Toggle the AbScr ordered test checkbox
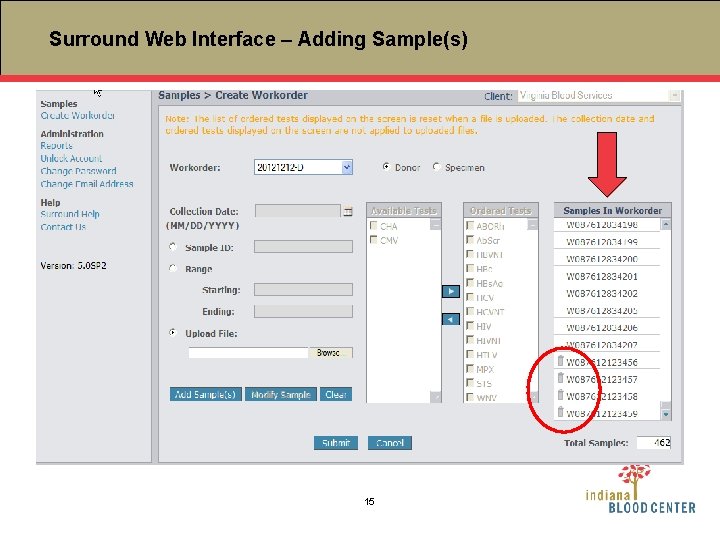 [470, 240]
